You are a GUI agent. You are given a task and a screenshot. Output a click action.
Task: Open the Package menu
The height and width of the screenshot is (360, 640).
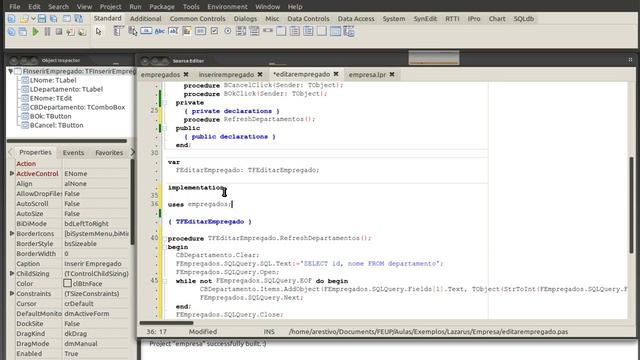coord(162,7)
